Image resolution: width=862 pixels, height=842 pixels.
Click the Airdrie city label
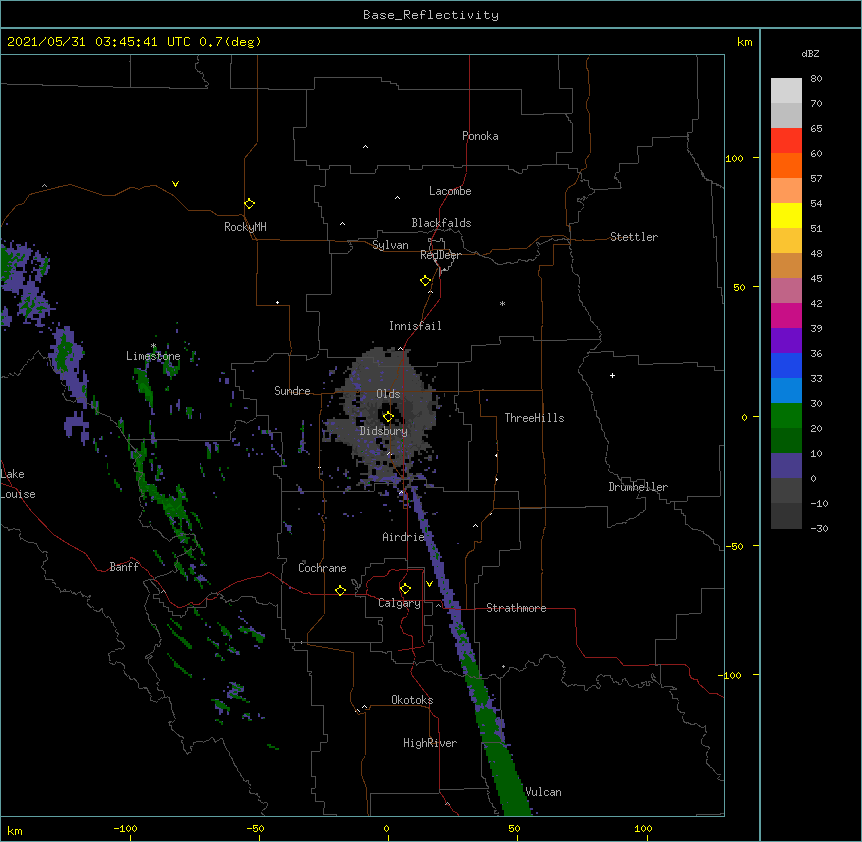click(x=403, y=537)
